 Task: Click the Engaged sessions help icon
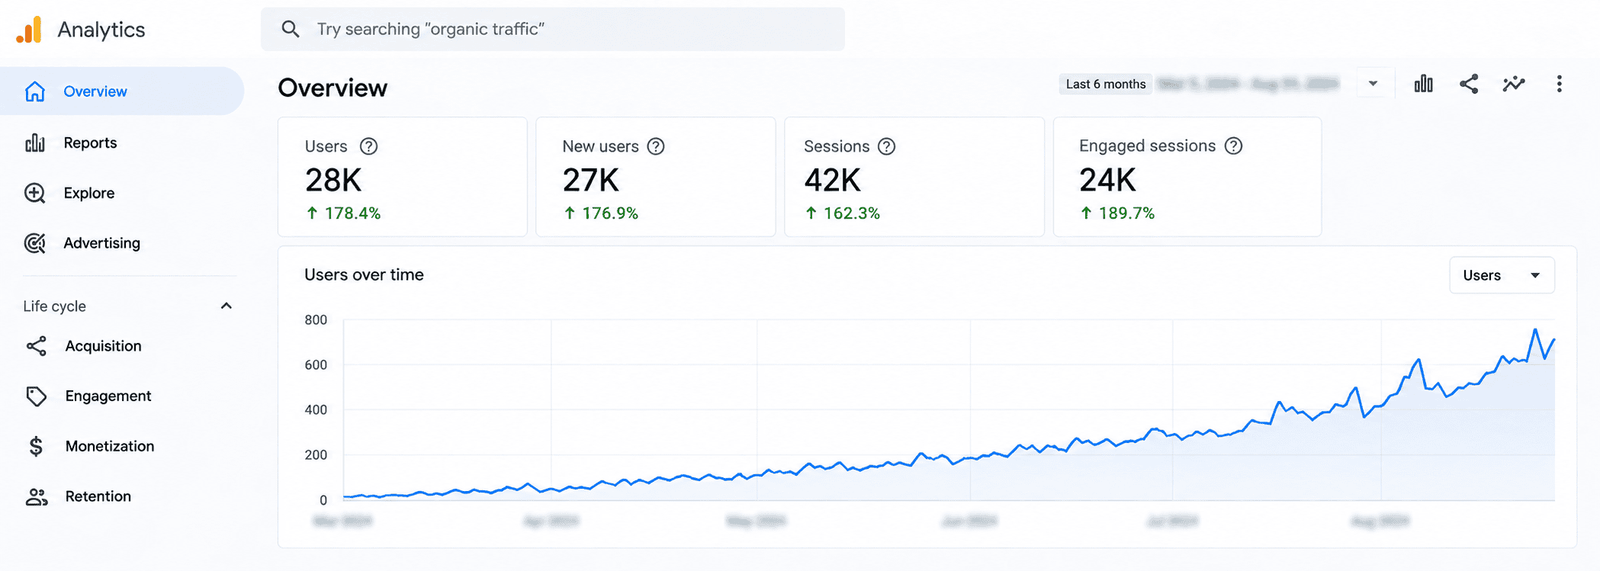1234,146
